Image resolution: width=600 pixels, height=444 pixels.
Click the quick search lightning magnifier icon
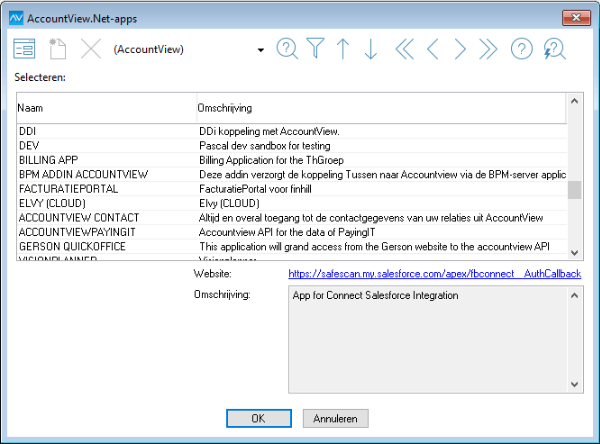[x=554, y=49]
